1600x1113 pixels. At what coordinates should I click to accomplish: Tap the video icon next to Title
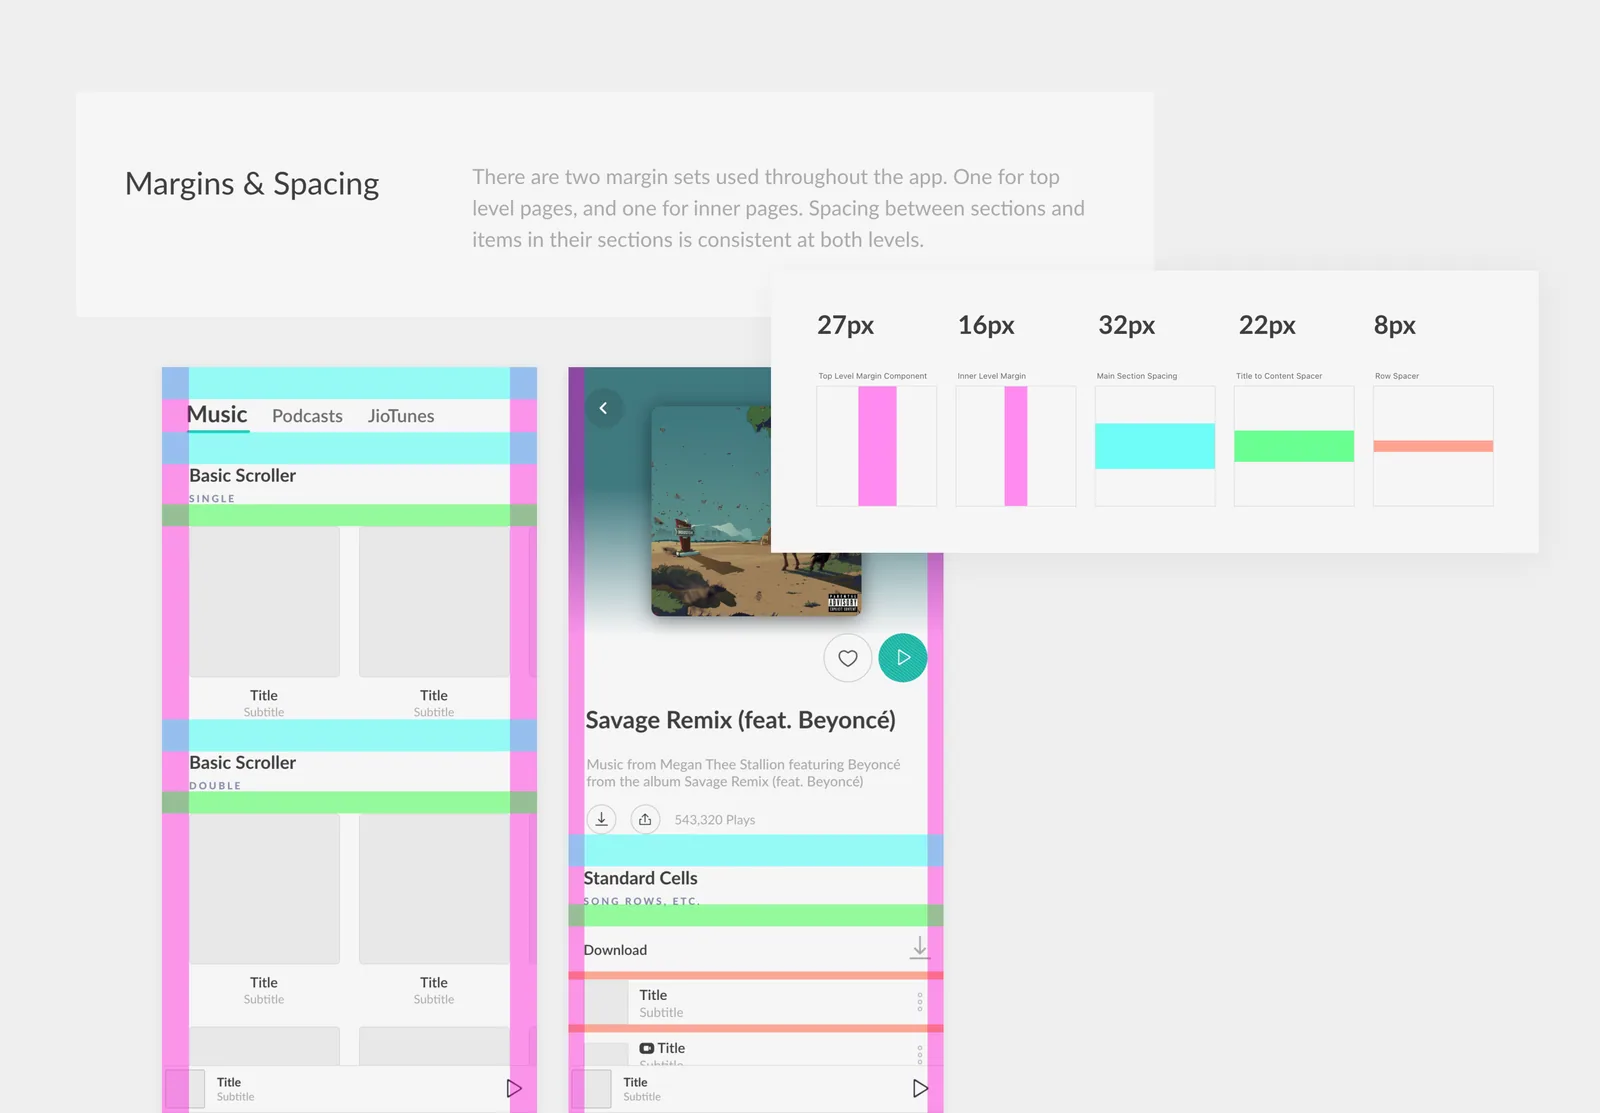coord(647,1048)
